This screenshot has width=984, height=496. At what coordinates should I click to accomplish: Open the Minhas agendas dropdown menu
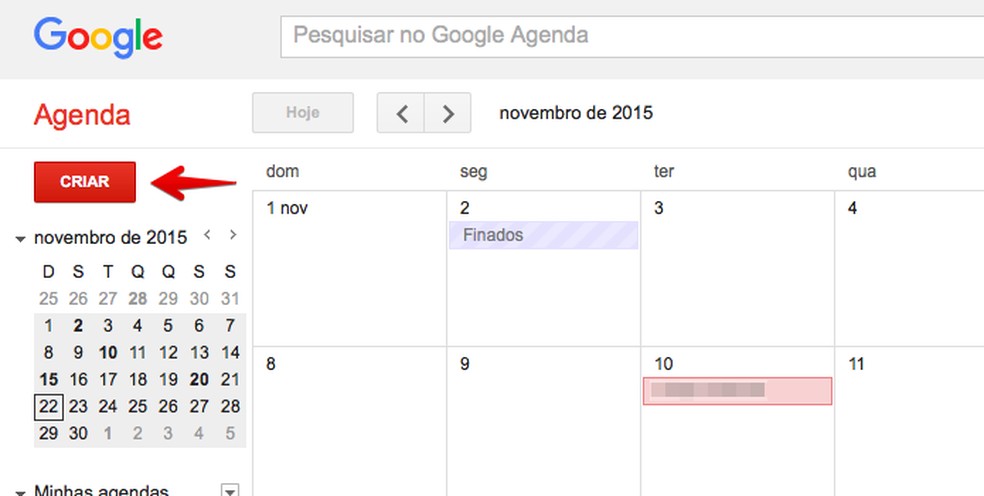(x=230, y=491)
